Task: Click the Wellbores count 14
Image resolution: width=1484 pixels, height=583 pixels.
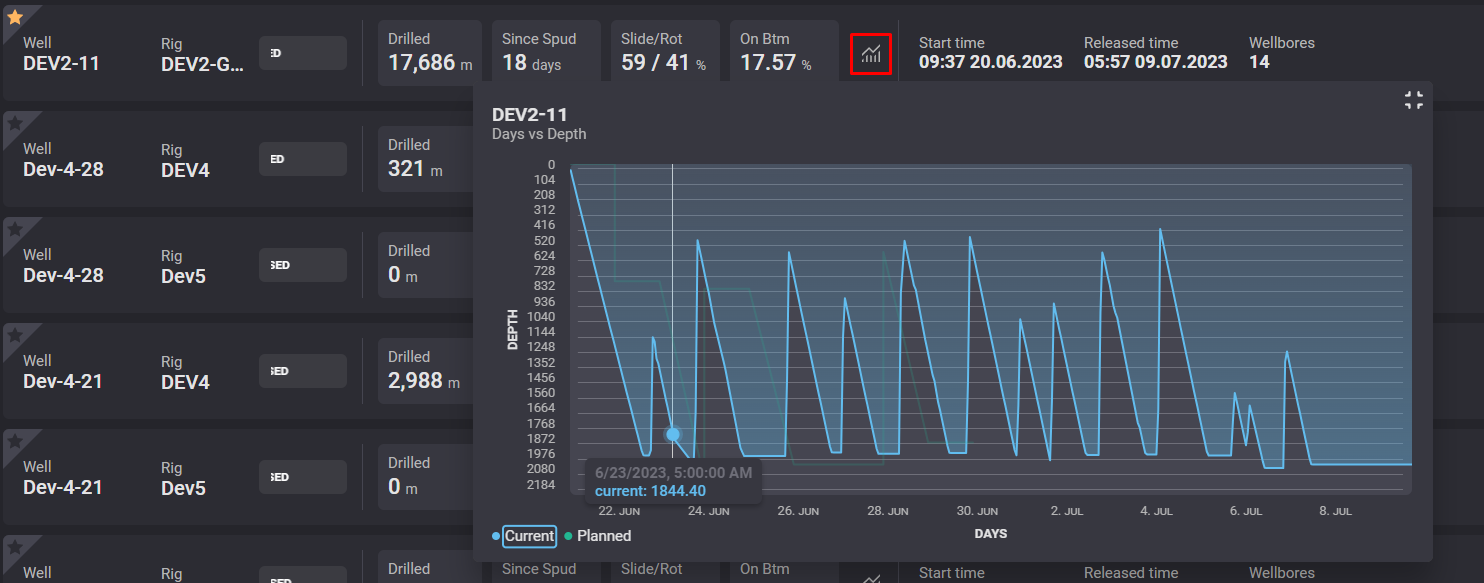Action: click(1259, 62)
